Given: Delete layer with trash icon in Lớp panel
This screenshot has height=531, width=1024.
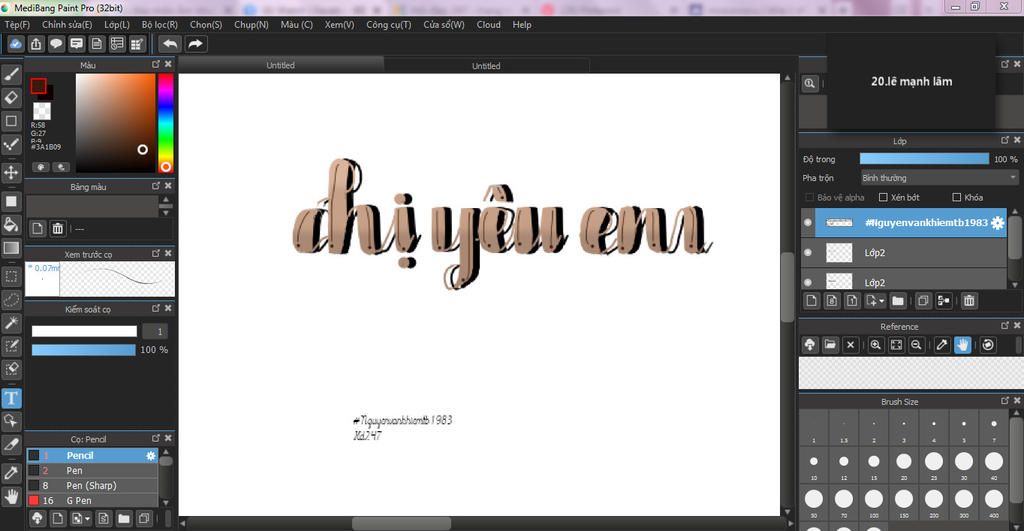Looking at the screenshot, I should [969, 300].
